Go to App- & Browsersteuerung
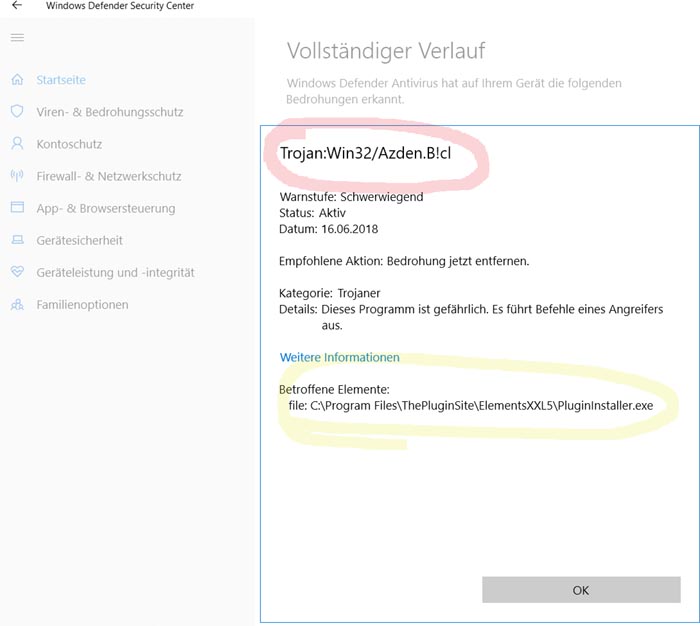The image size is (700, 626). click(x=106, y=209)
